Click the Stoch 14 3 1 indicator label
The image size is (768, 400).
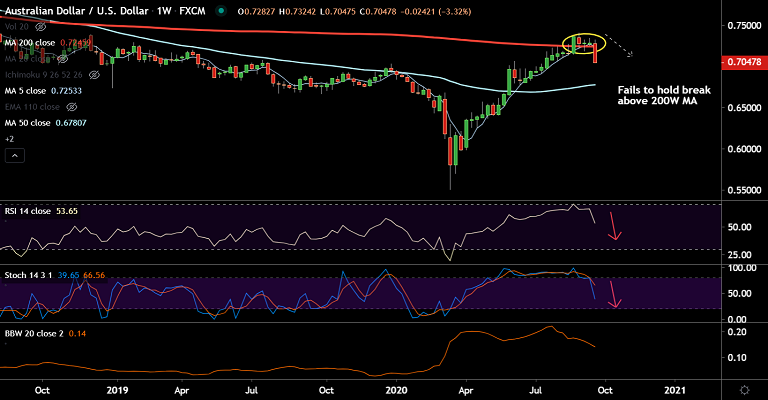28,275
